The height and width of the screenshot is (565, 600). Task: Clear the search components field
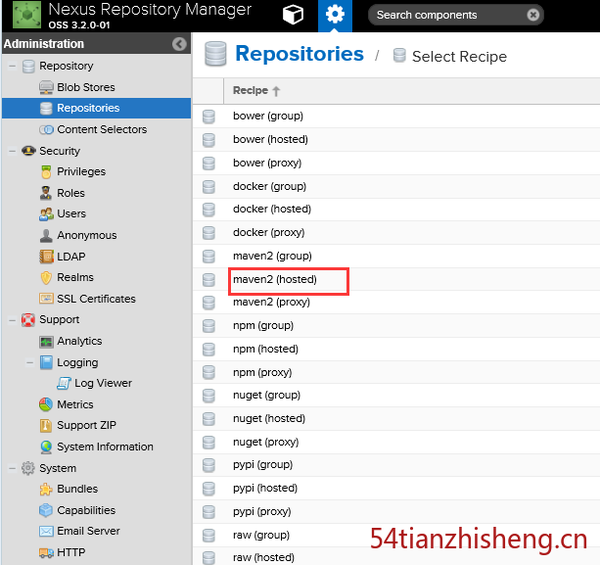(533, 15)
